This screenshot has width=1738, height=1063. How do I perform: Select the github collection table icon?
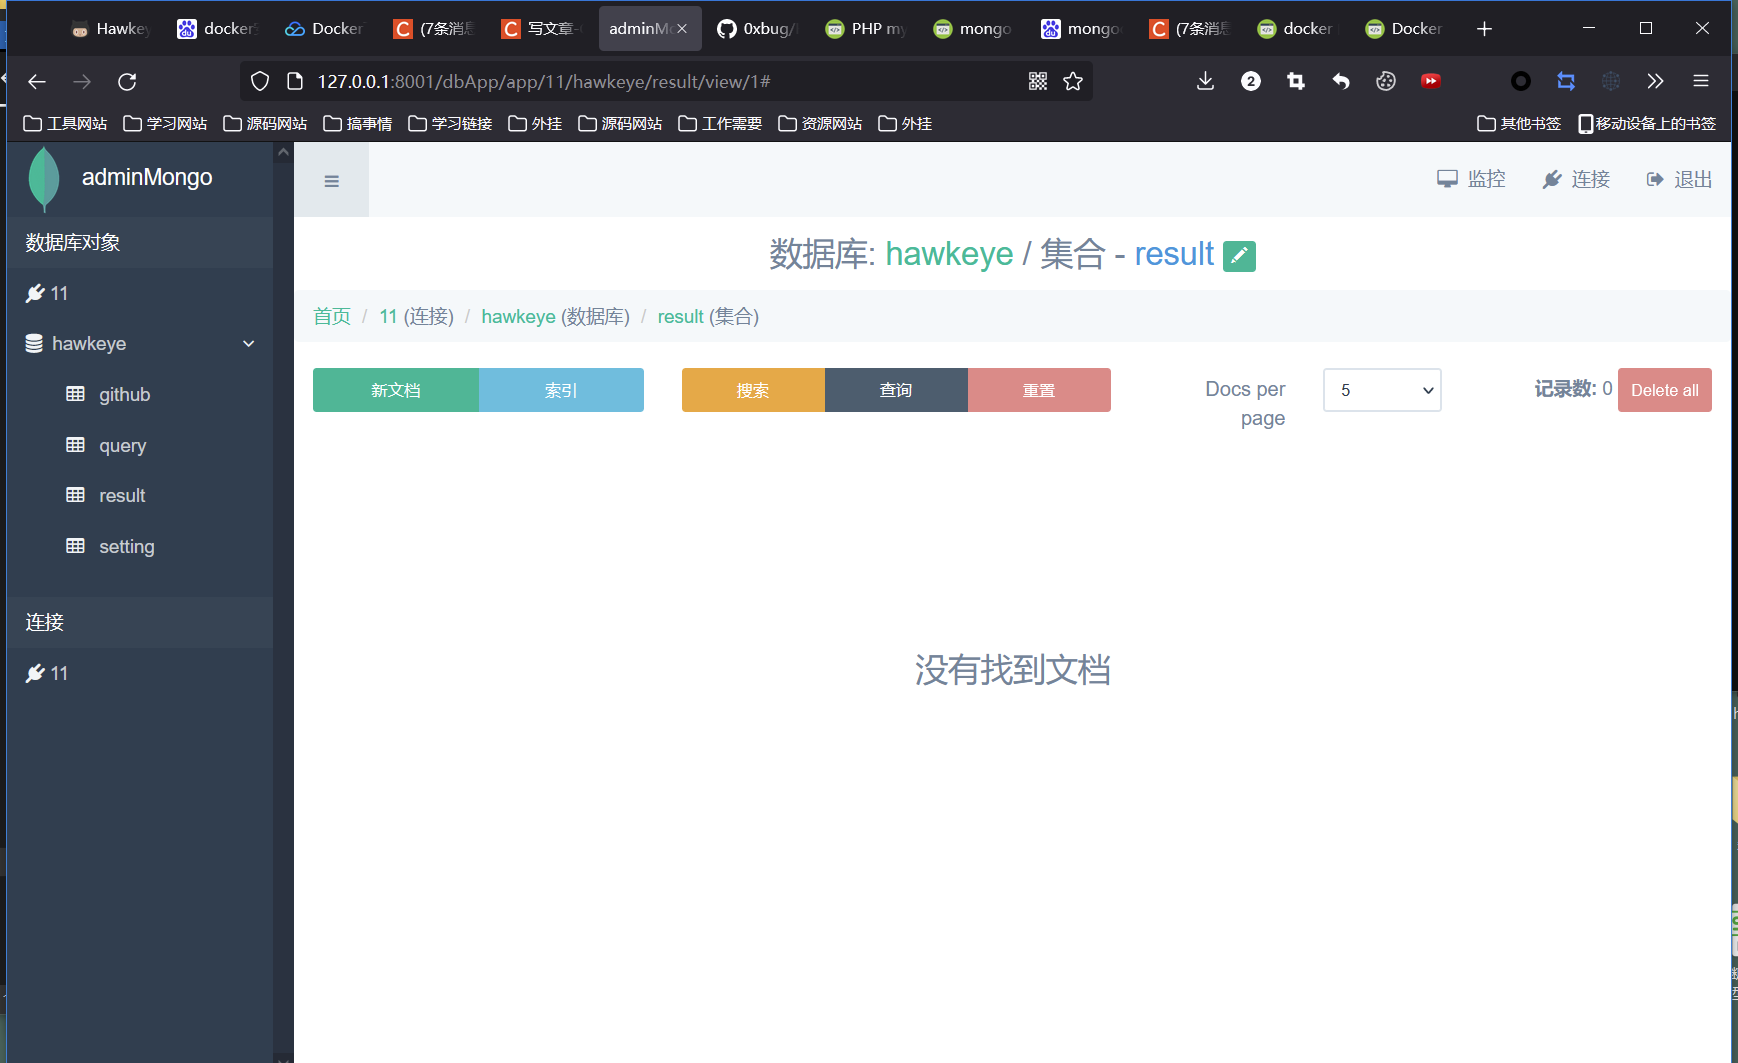(77, 394)
